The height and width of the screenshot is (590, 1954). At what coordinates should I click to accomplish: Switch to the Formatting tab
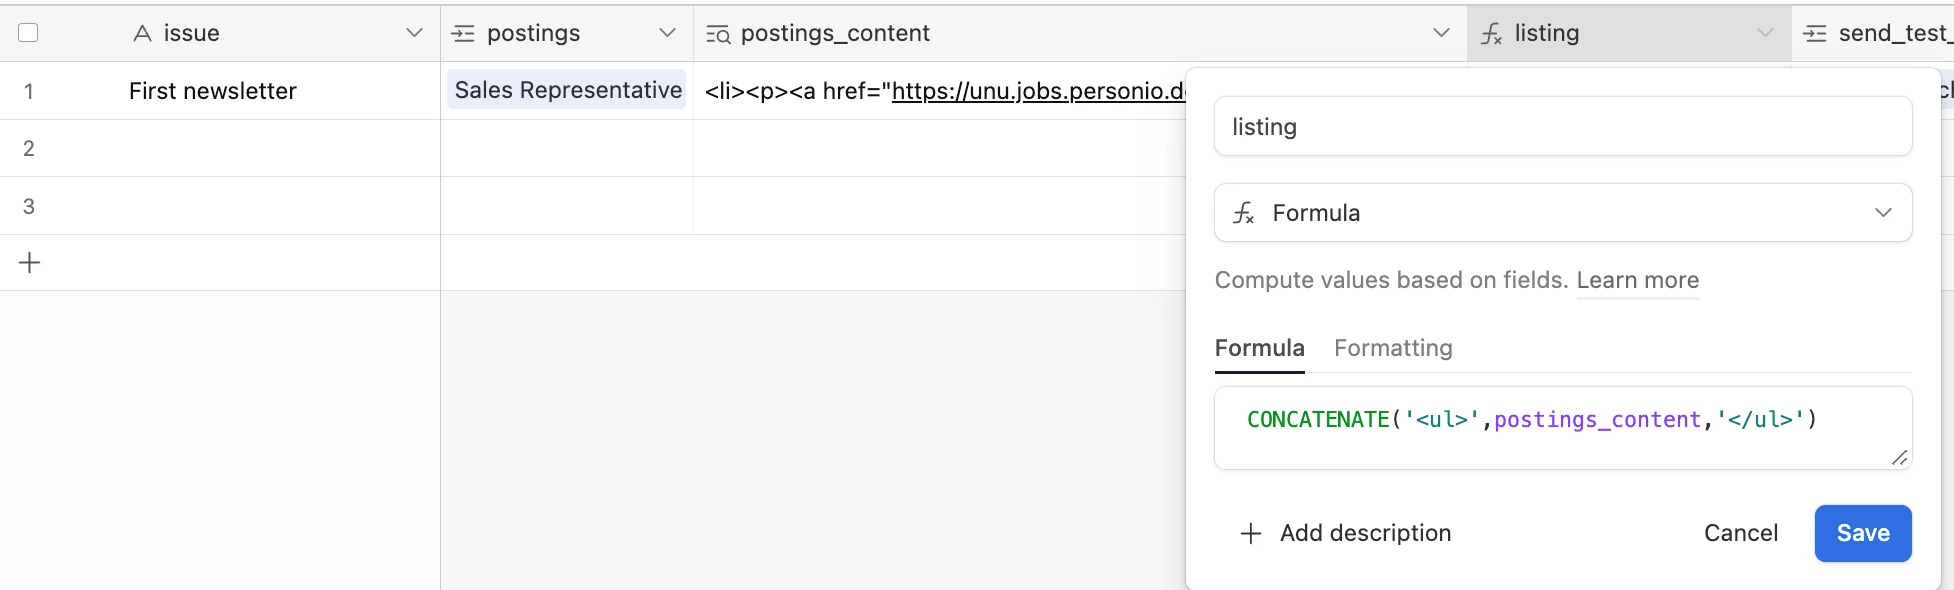[1392, 348]
